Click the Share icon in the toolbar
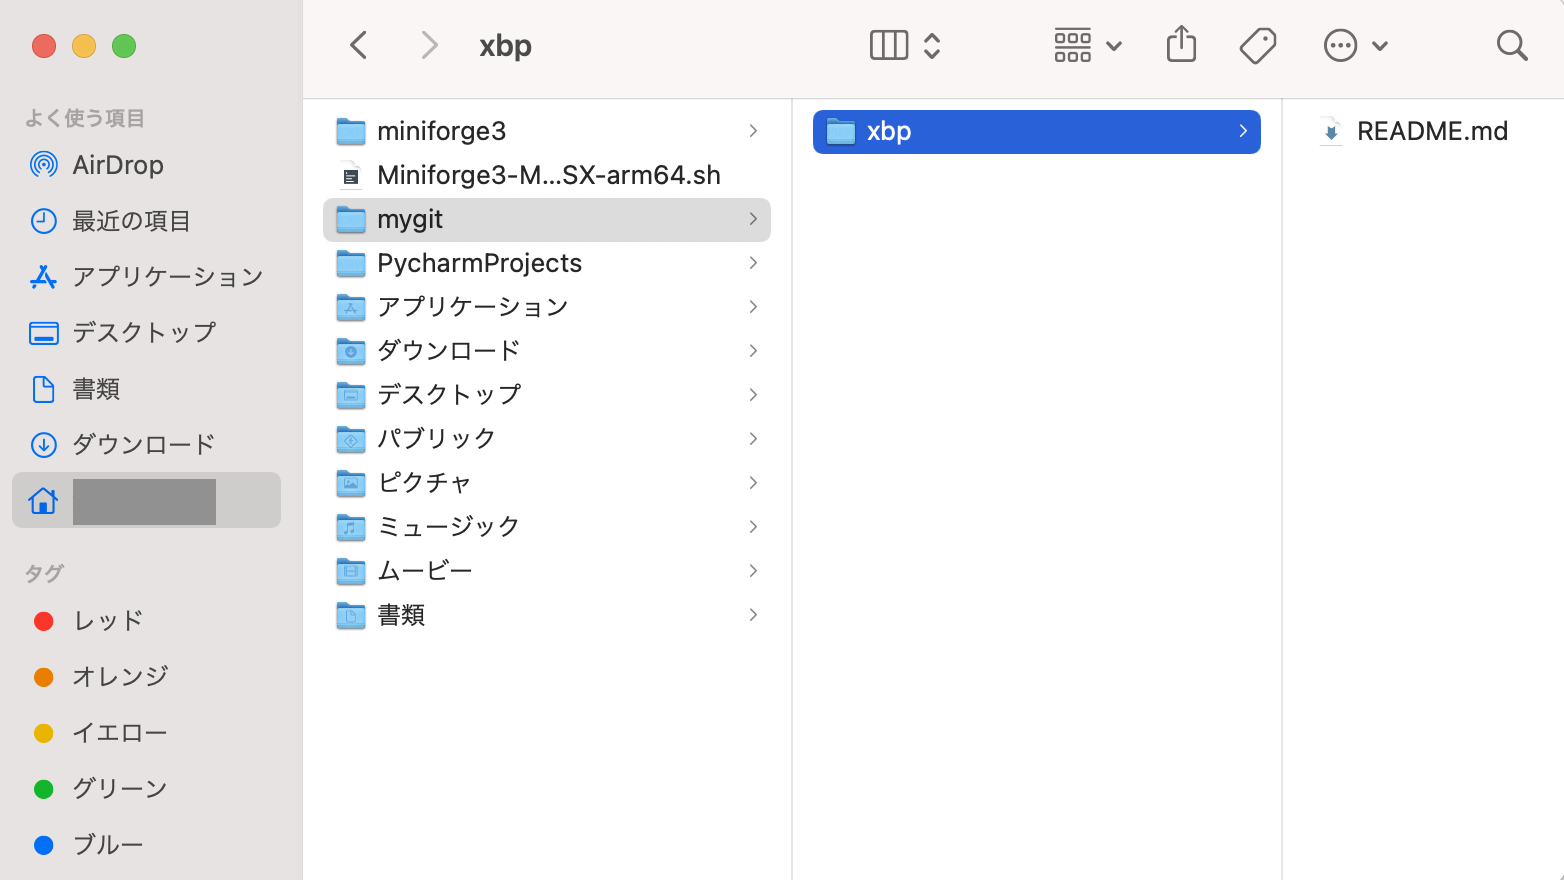The height and width of the screenshot is (880, 1564). (1180, 45)
